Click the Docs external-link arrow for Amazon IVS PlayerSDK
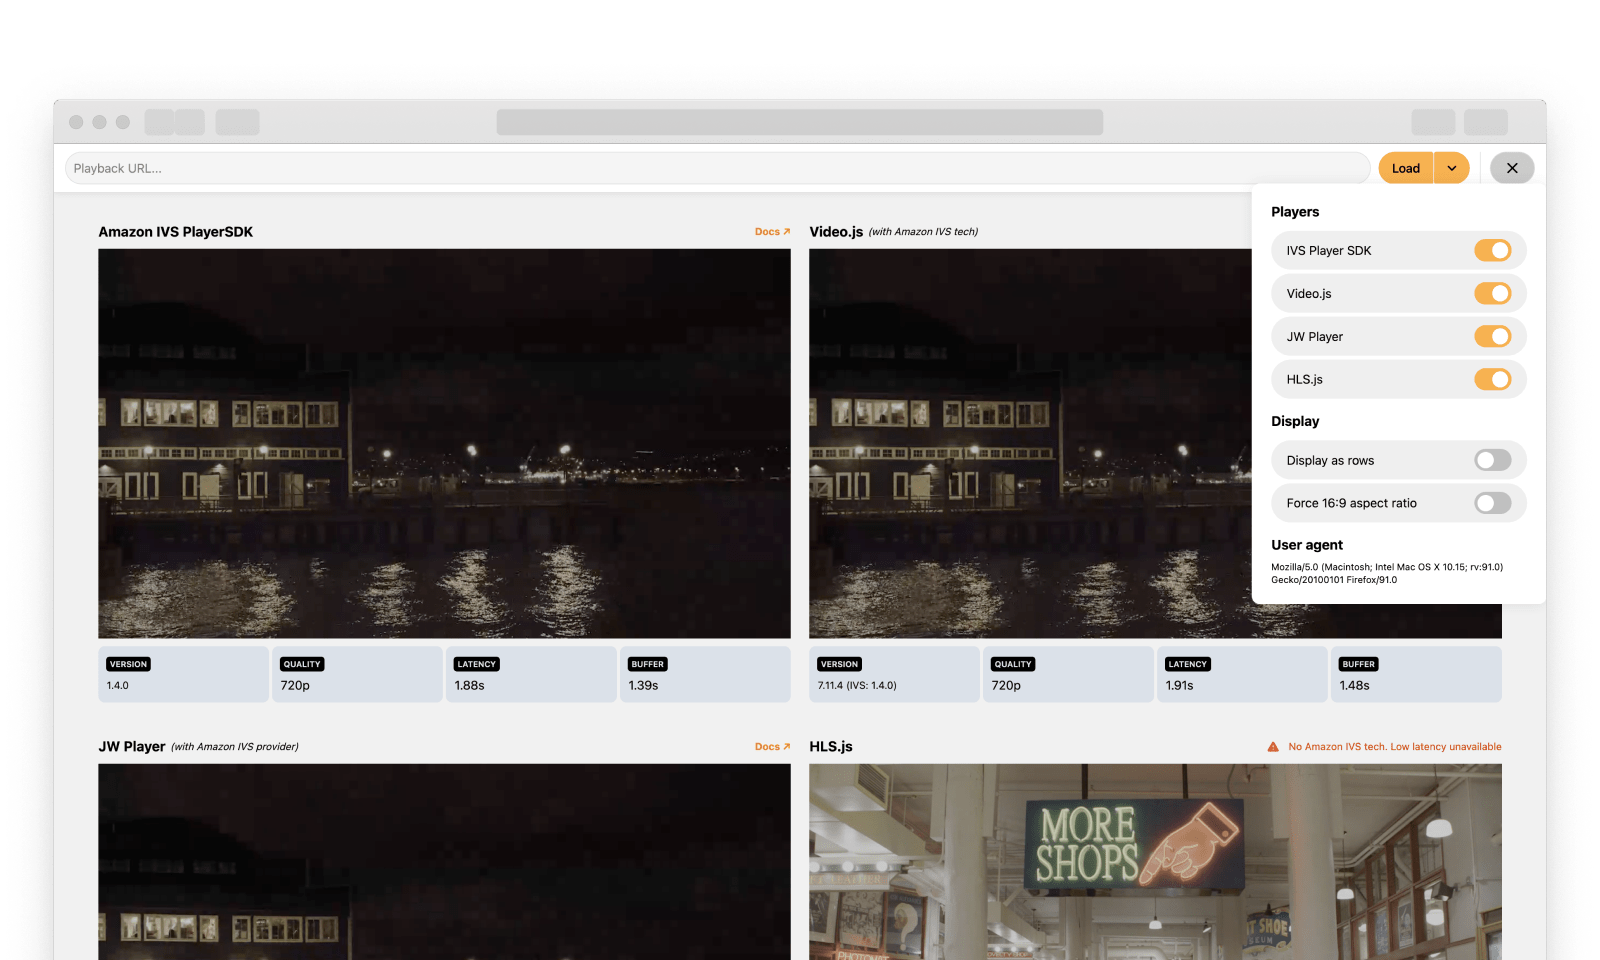This screenshot has height=960, width=1600. click(784, 231)
